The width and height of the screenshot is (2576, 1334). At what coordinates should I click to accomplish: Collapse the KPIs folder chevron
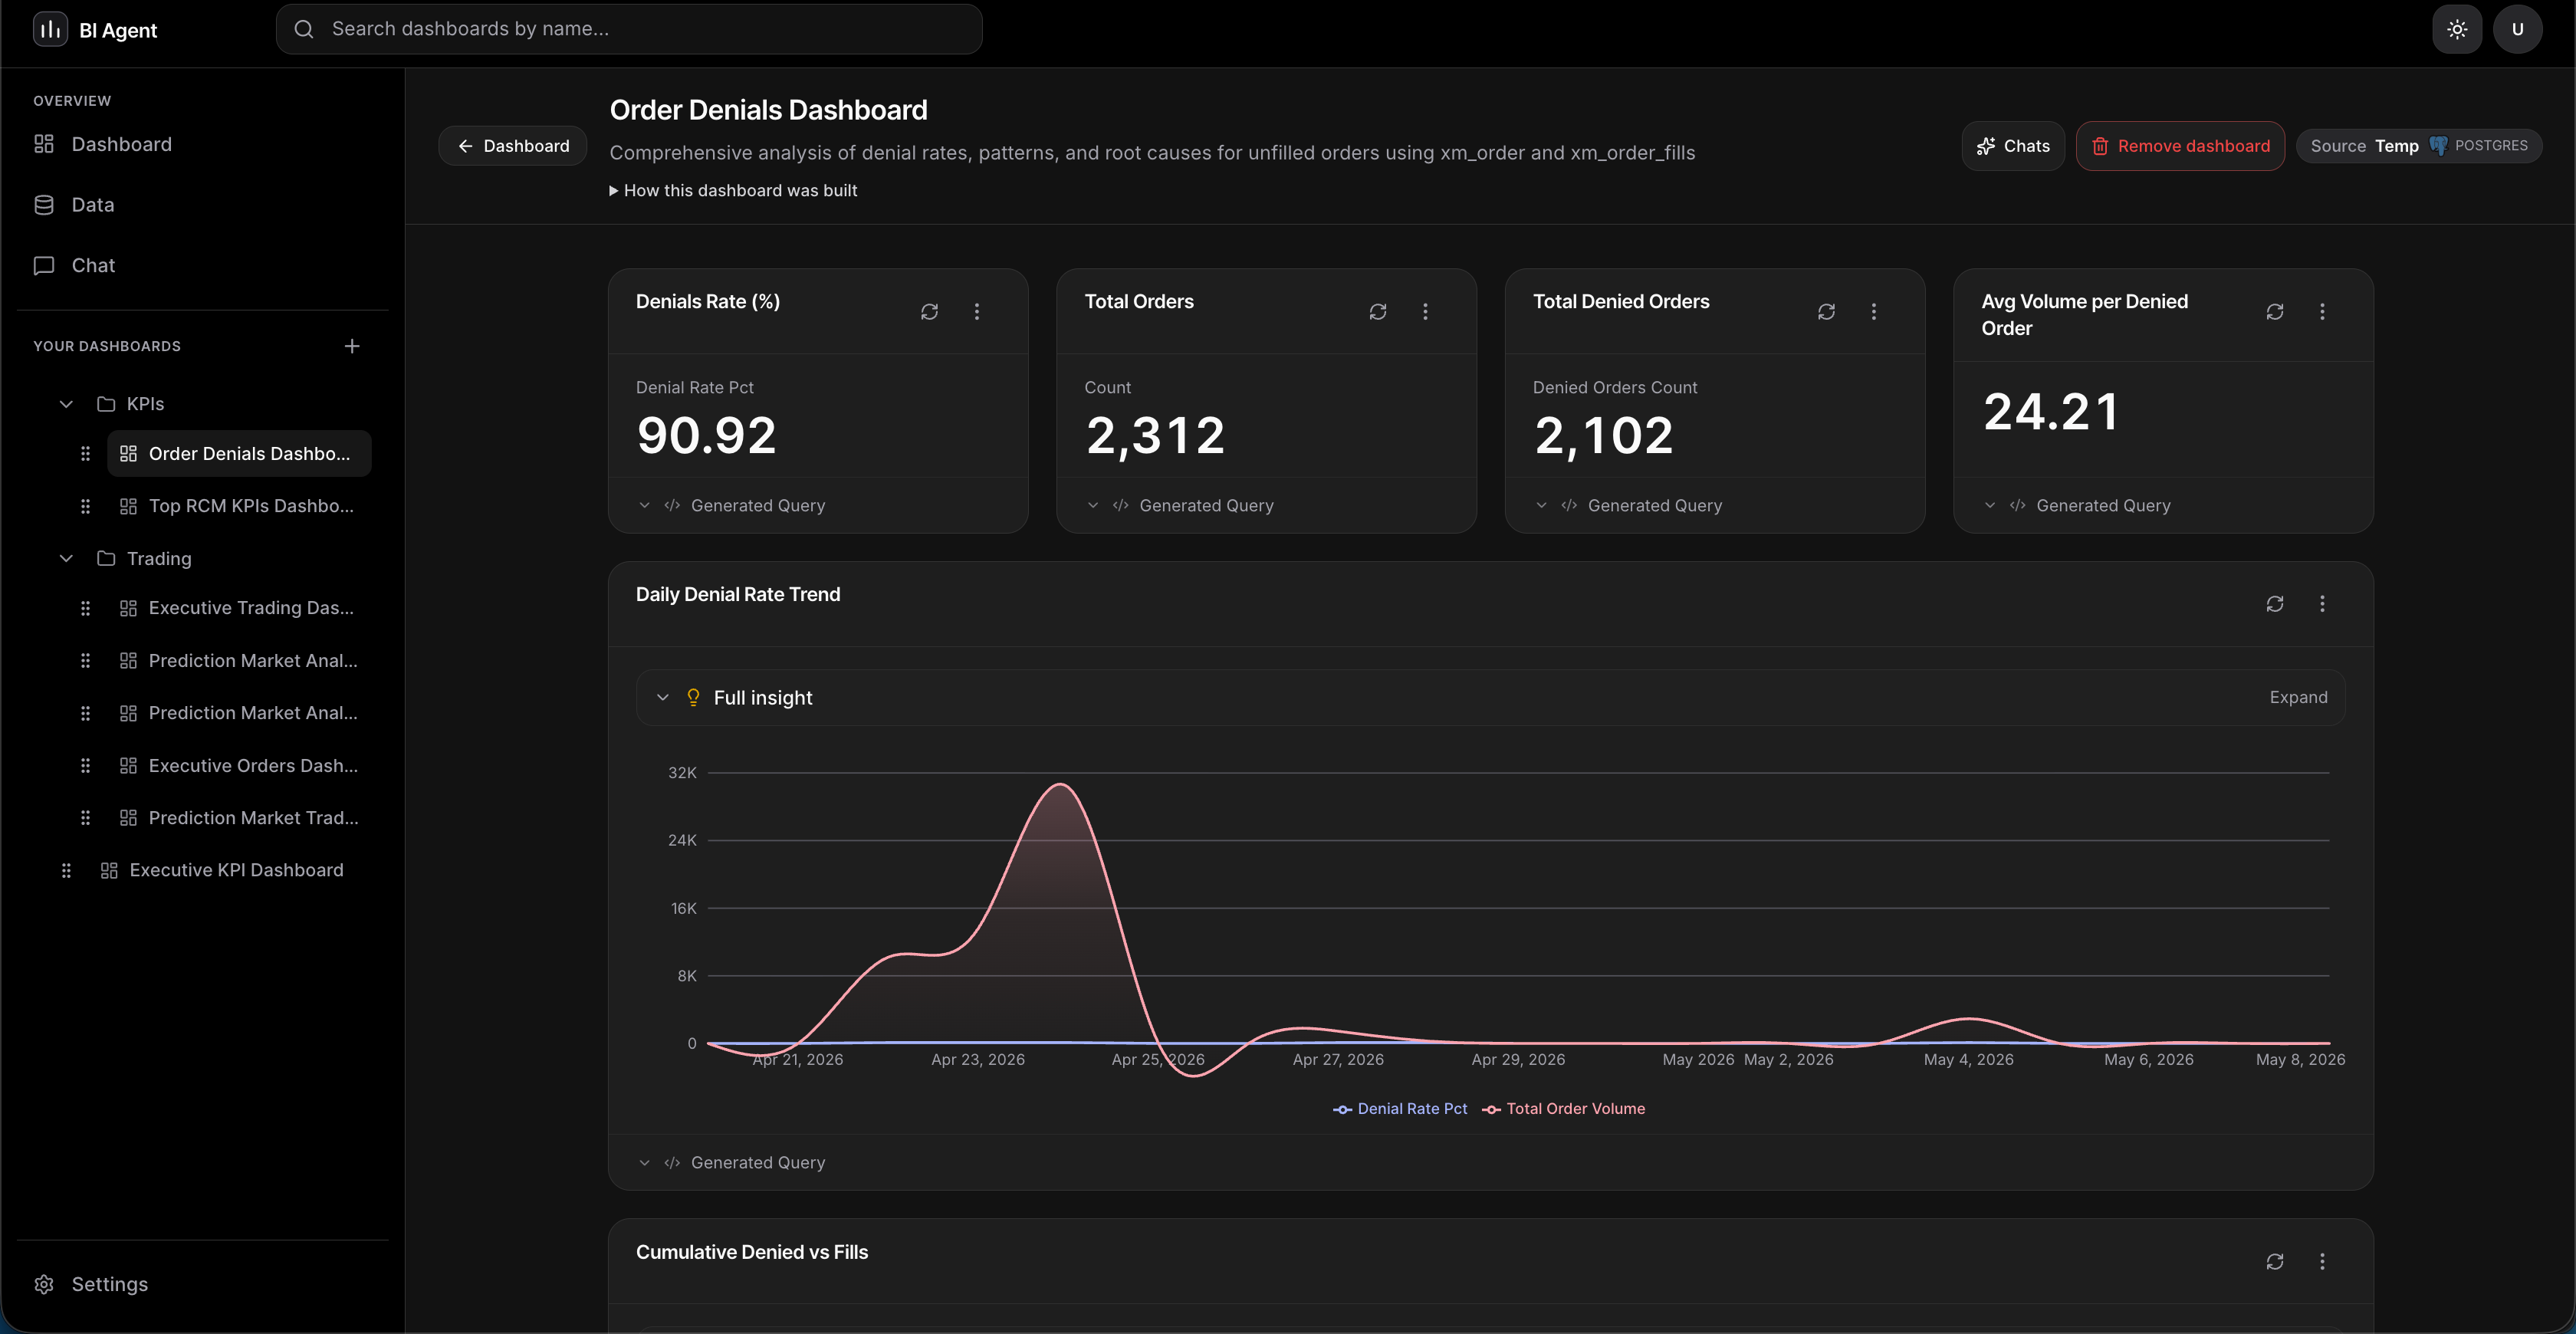tap(66, 404)
